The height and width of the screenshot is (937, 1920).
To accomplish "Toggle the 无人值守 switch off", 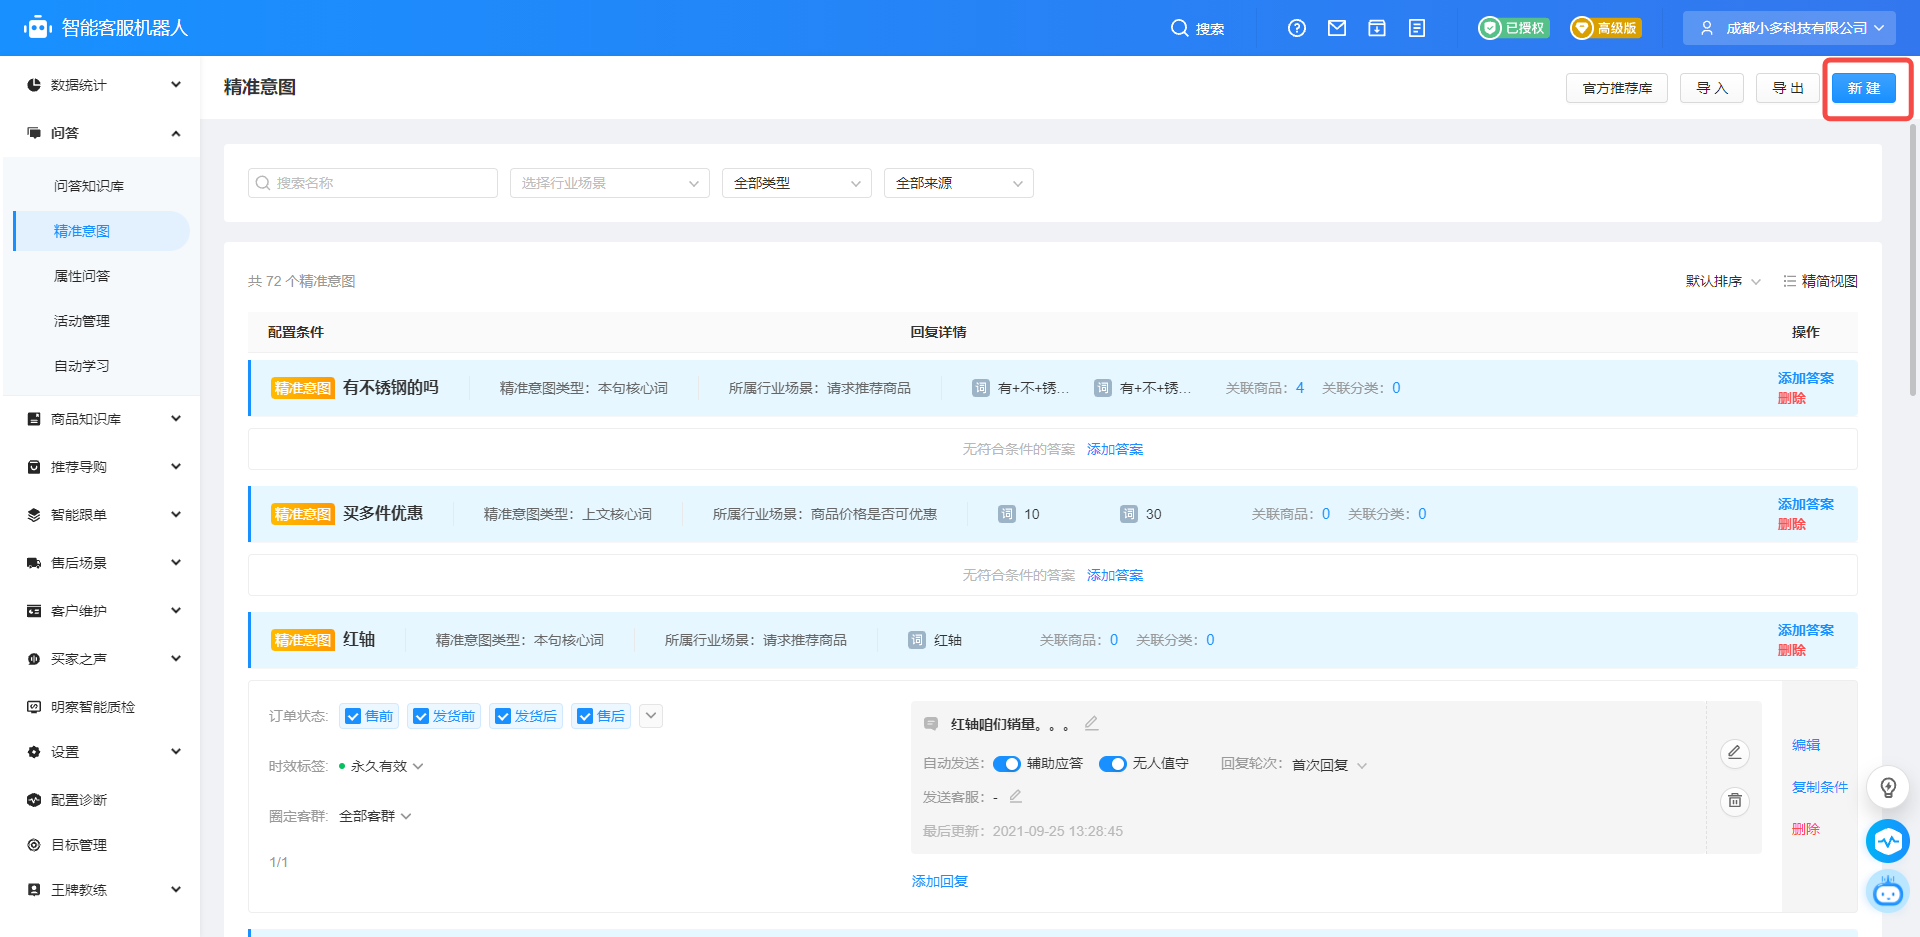I will point(1112,764).
